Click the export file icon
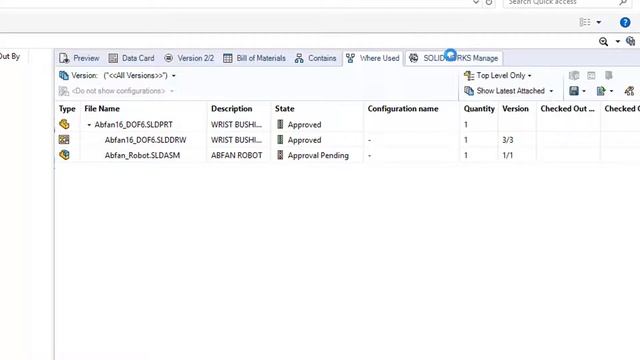640x360 pixels. pos(601,91)
